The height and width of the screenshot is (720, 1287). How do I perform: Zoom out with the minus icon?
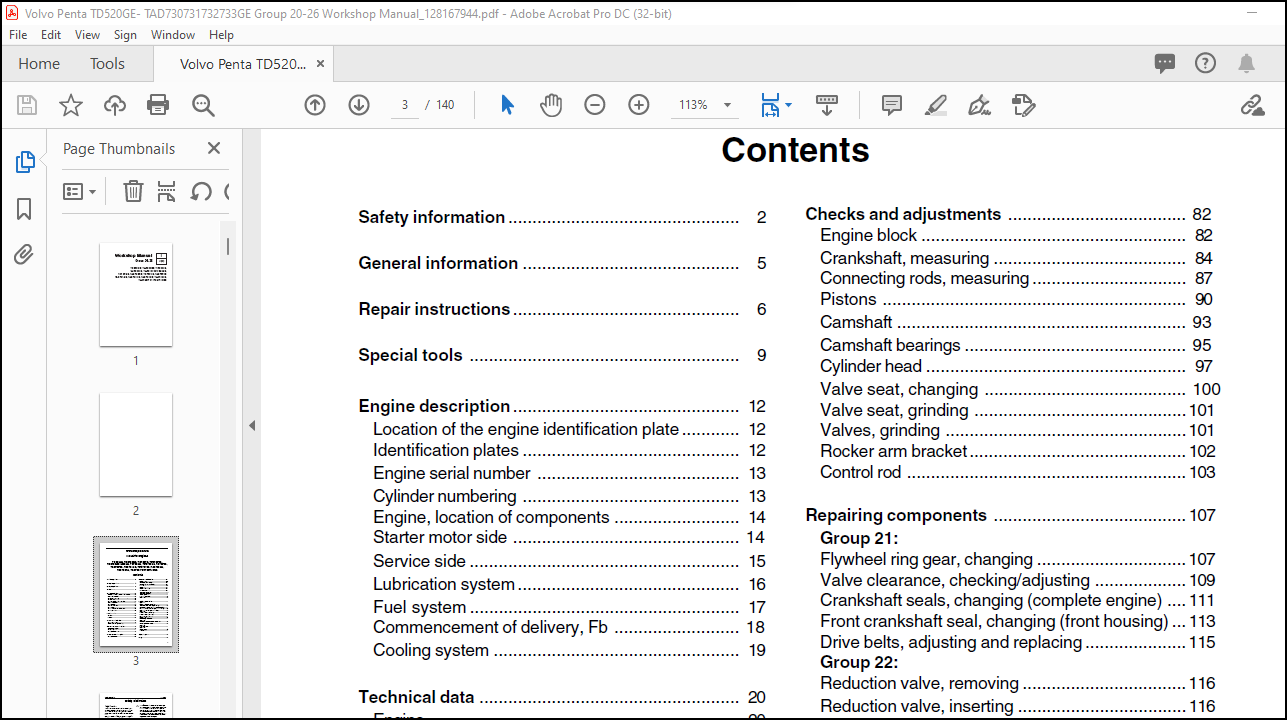click(x=595, y=105)
